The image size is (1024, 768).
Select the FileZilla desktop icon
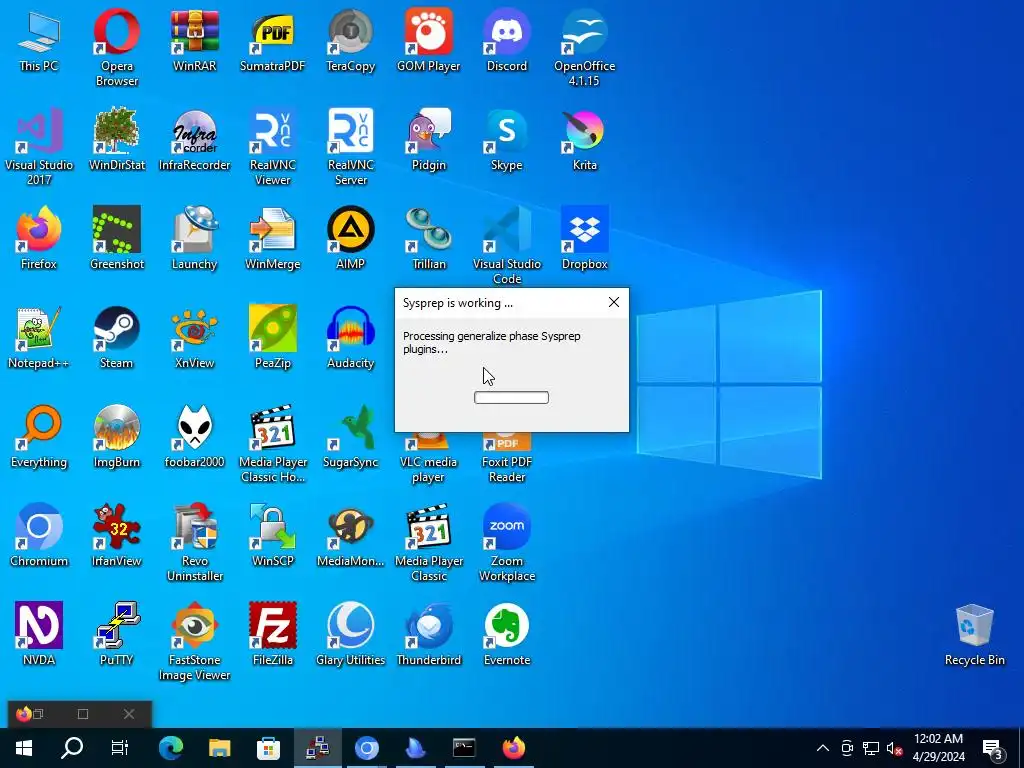click(273, 635)
